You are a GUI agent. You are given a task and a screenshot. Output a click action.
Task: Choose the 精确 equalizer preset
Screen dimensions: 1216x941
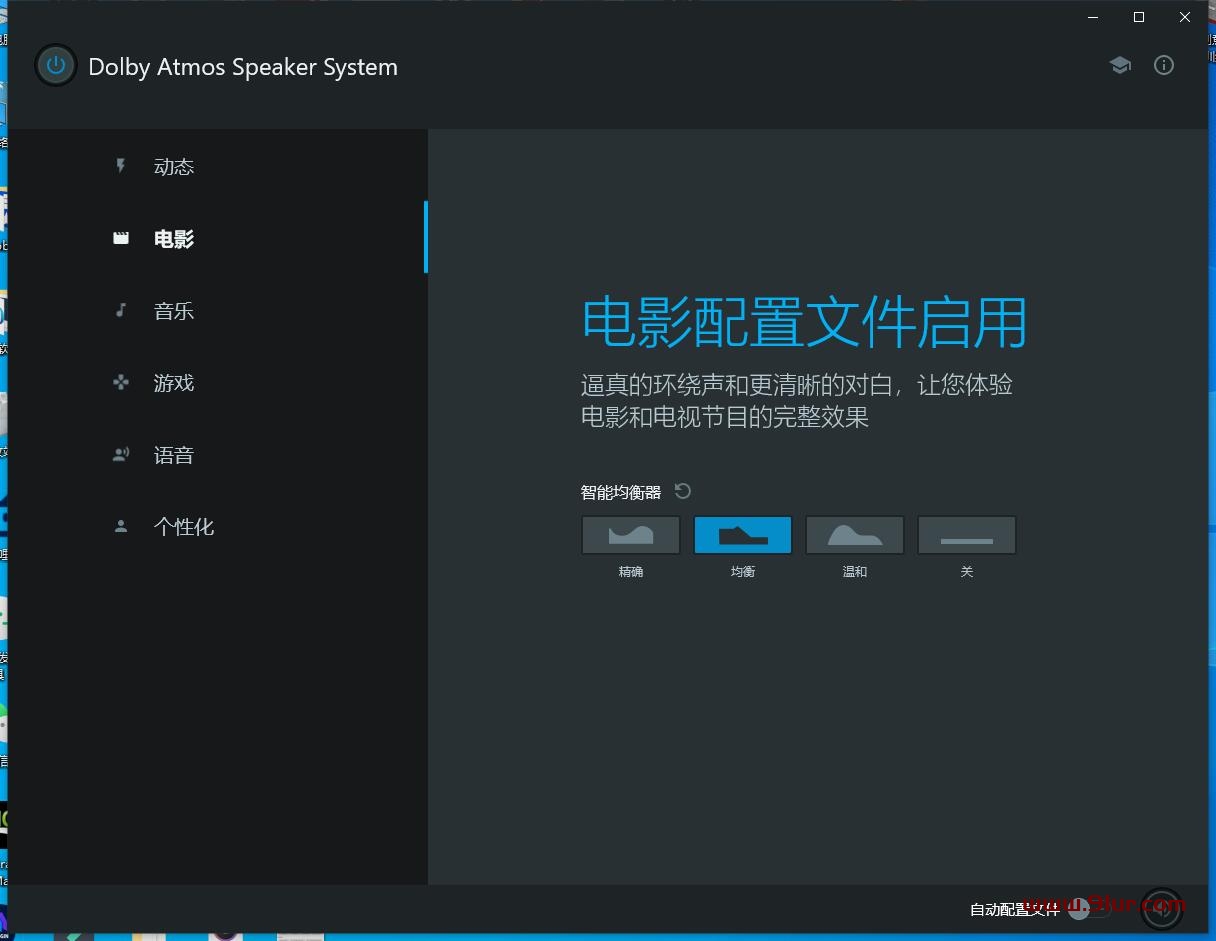(631, 535)
